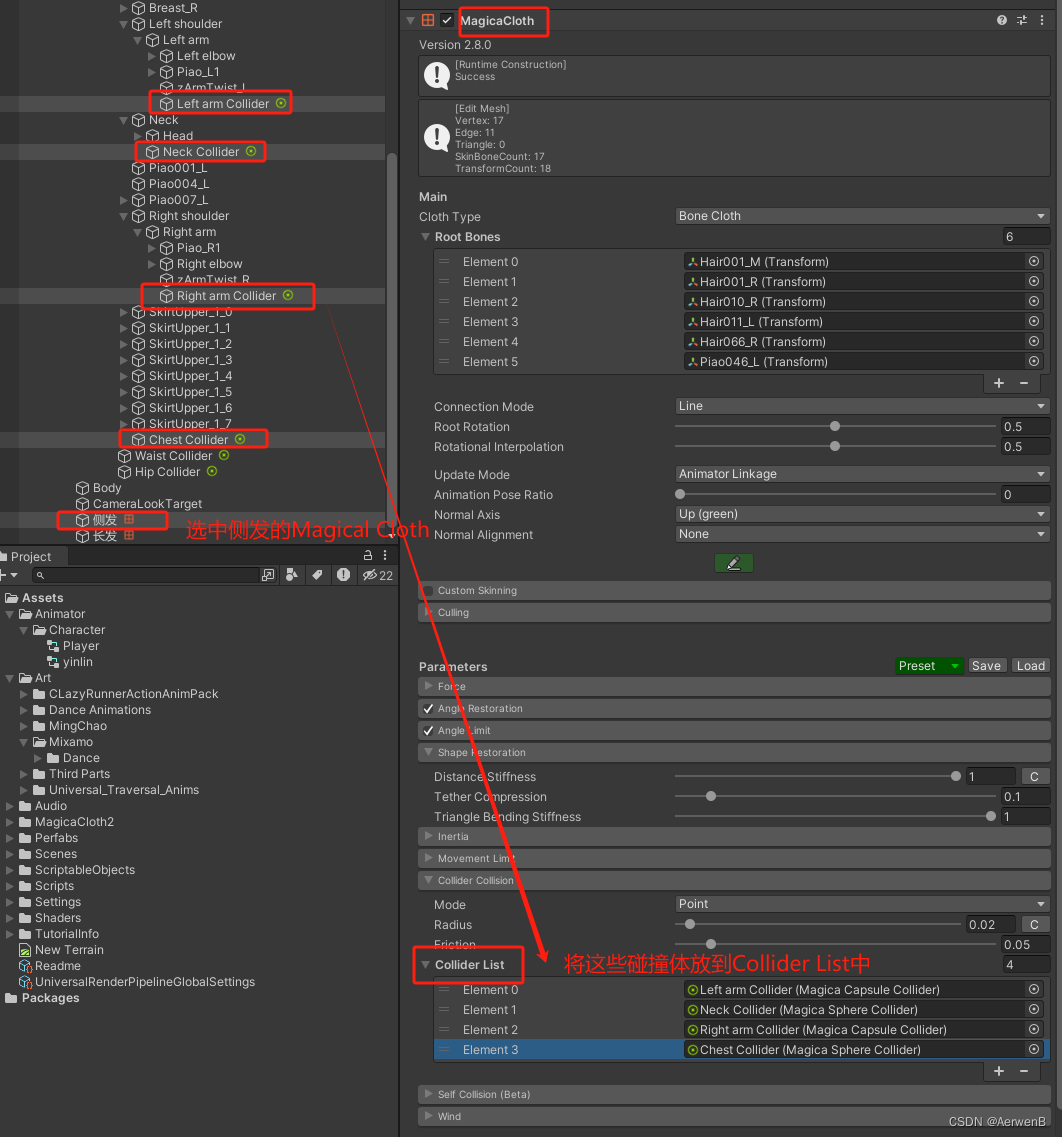This screenshot has height=1137, width=1062.
Task: Edit the Collider List size field
Action: 1026,964
